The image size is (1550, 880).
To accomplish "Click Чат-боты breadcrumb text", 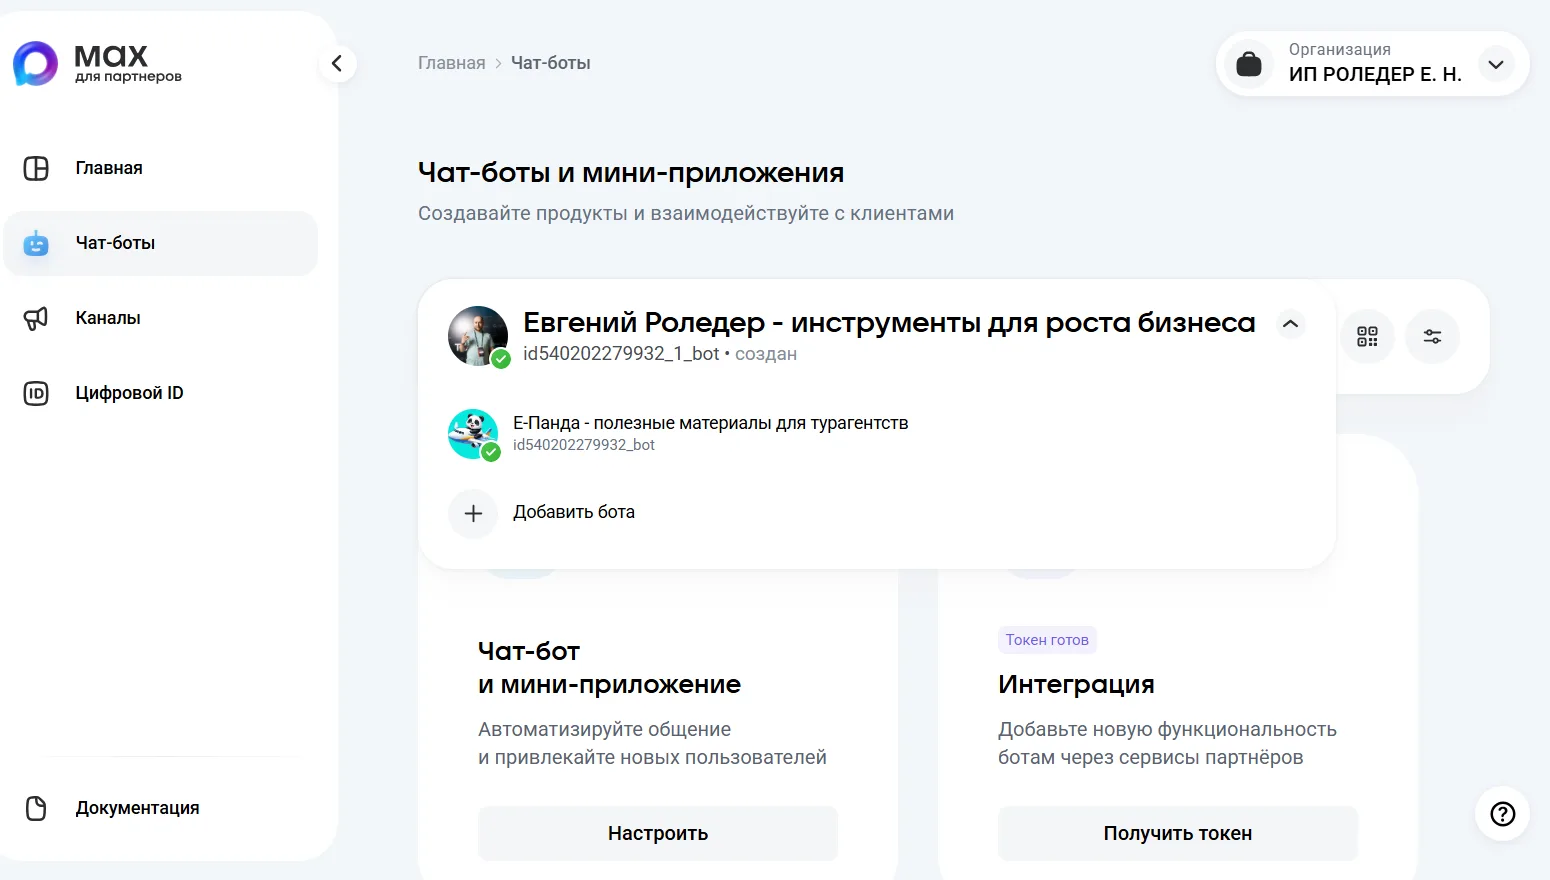I will click(551, 63).
